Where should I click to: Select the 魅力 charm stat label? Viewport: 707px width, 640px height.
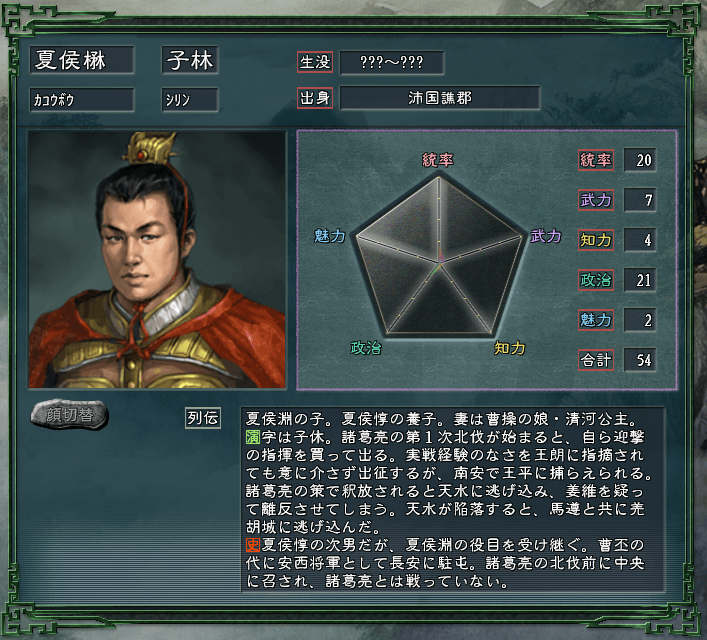point(596,320)
